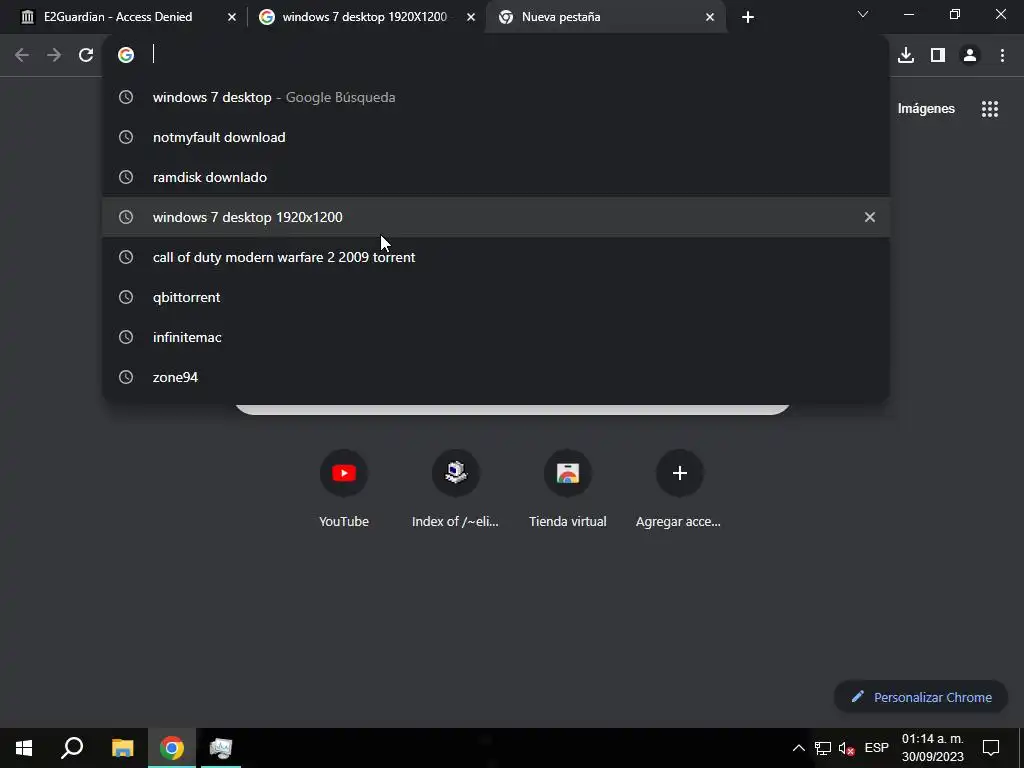Reload the page with refresh icon

(x=86, y=55)
